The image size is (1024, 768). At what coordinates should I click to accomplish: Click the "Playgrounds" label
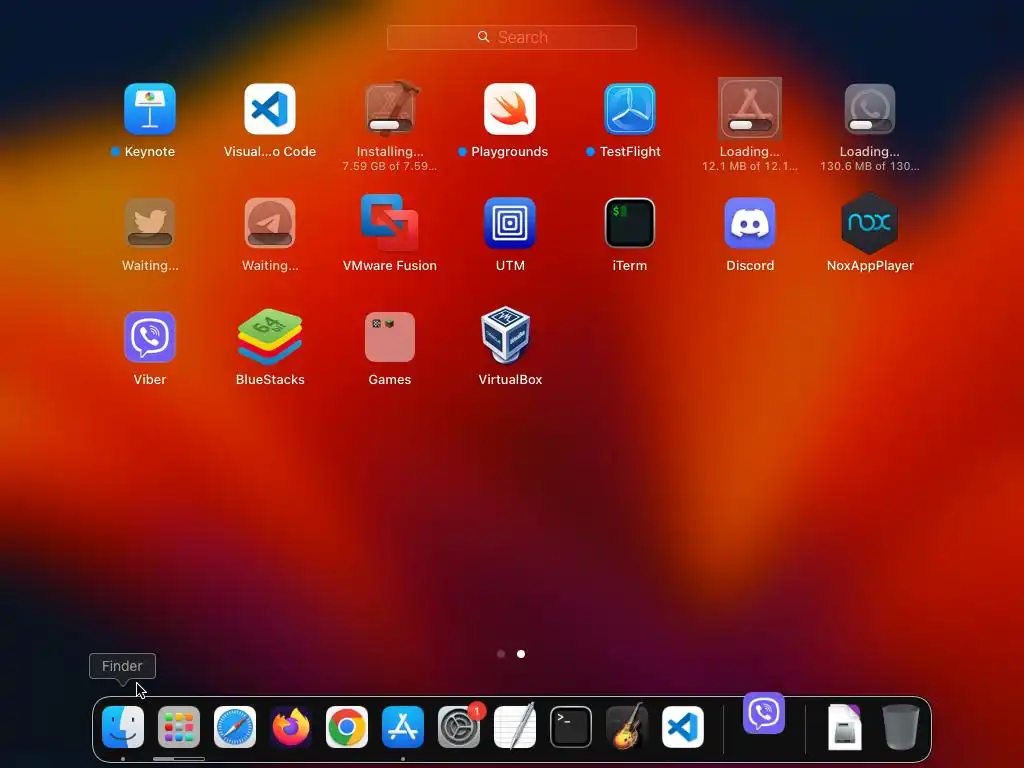pyautogui.click(x=509, y=152)
